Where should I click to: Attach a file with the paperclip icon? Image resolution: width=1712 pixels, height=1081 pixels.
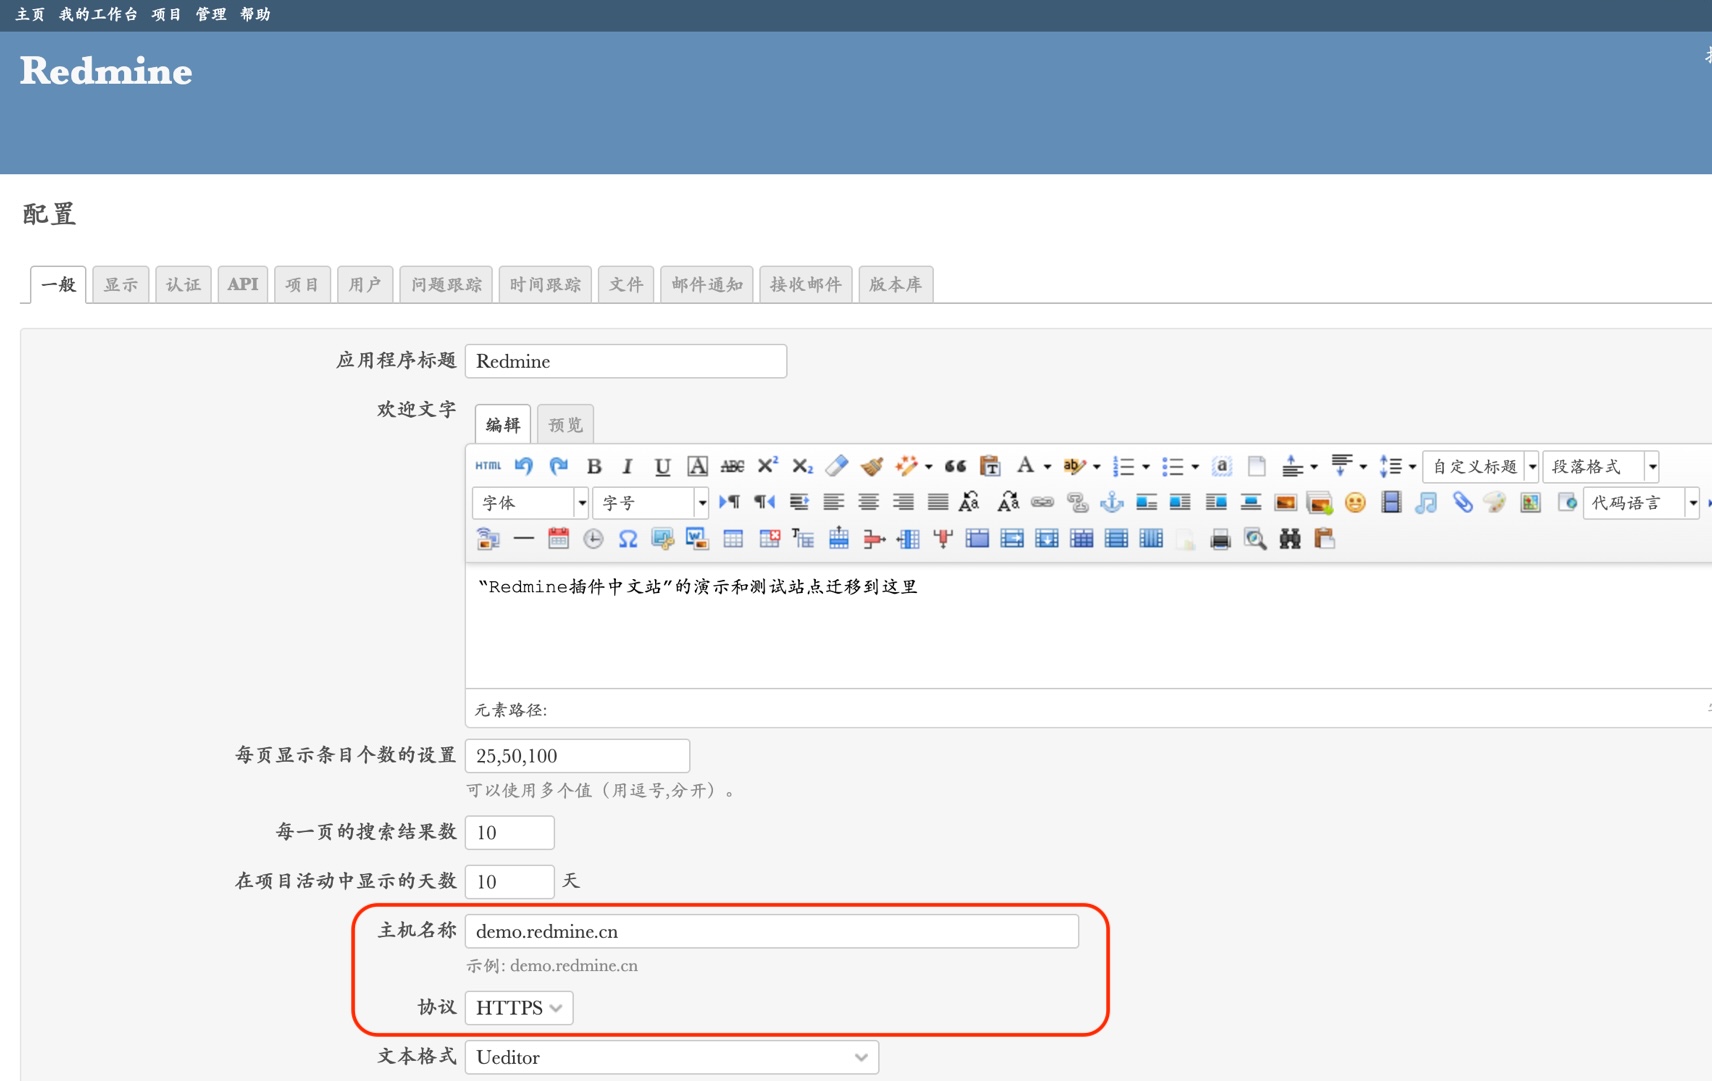click(1462, 502)
